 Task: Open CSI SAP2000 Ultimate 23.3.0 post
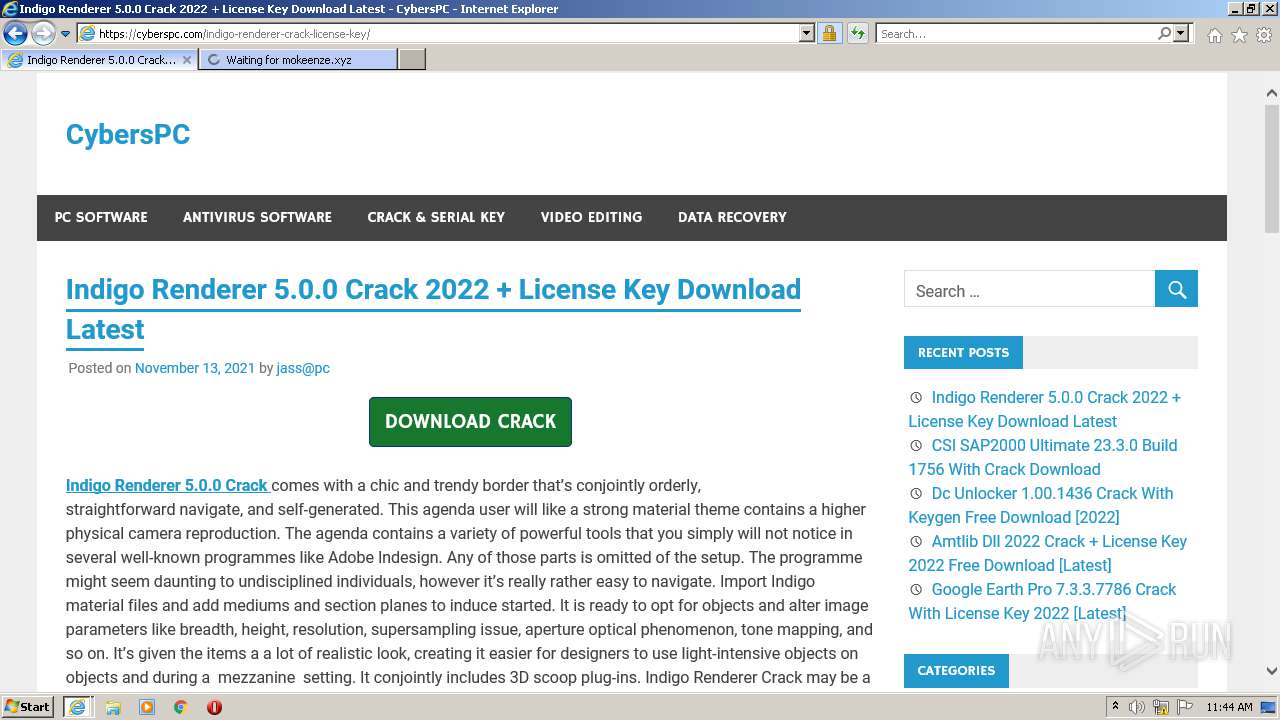tap(1043, 457)
